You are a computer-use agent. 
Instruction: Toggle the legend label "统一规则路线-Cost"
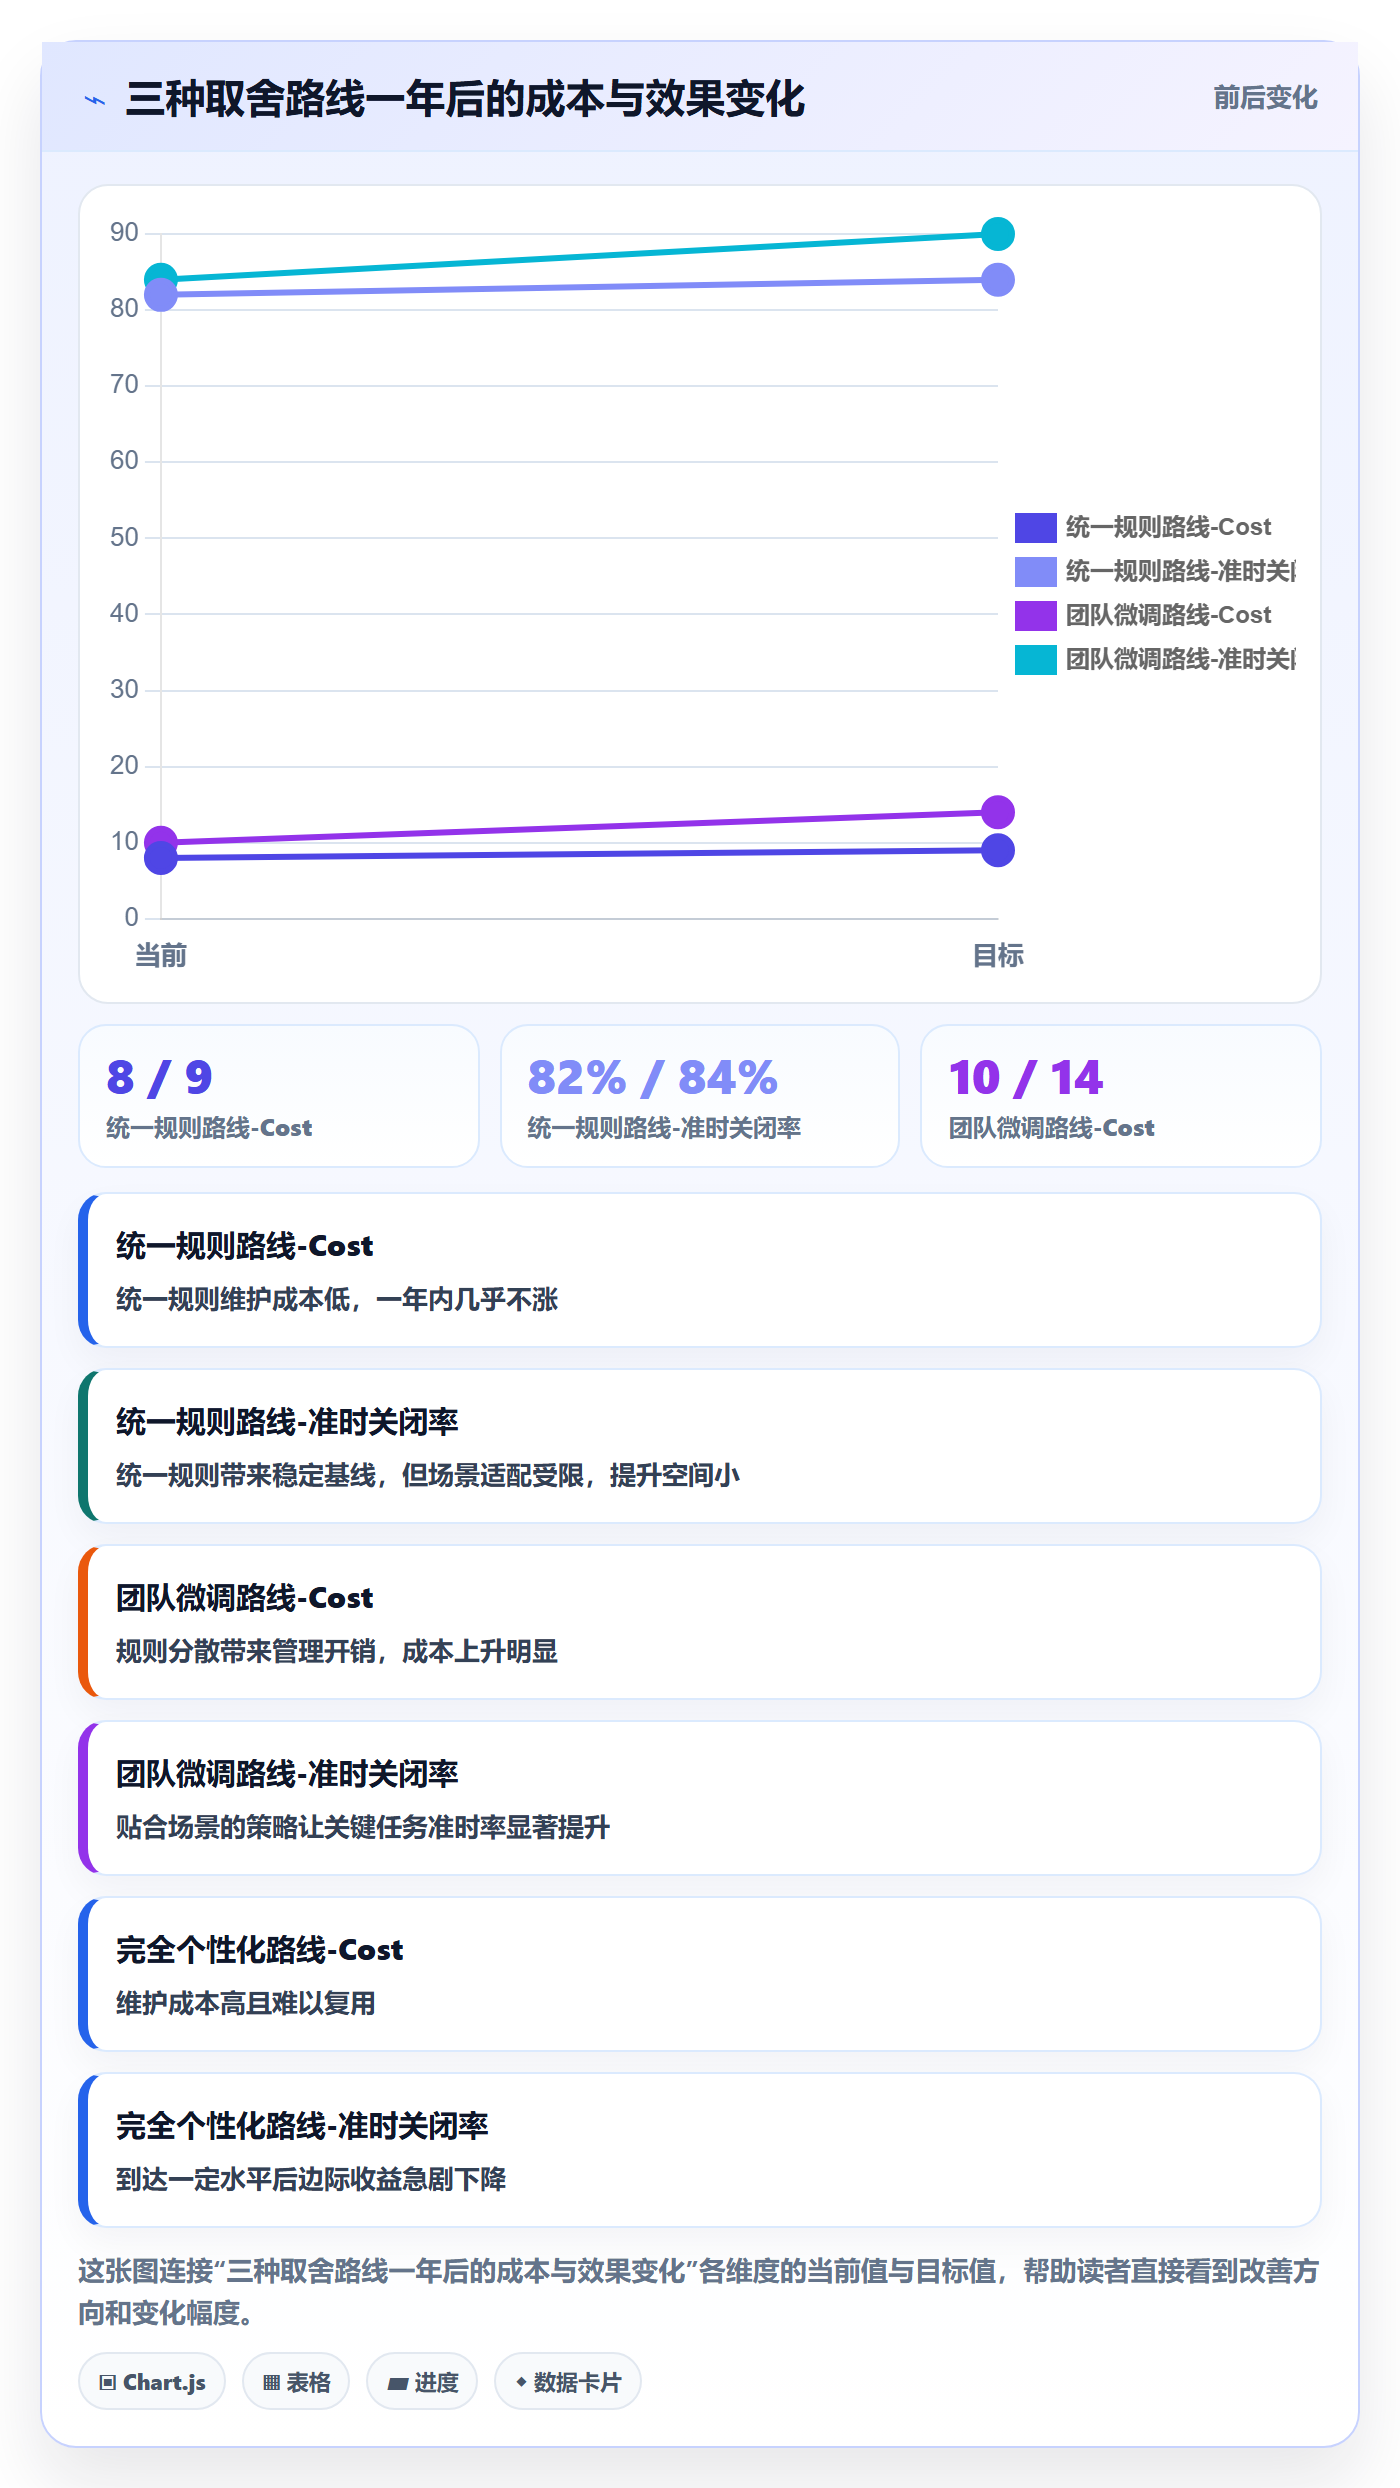(1168, 527)
